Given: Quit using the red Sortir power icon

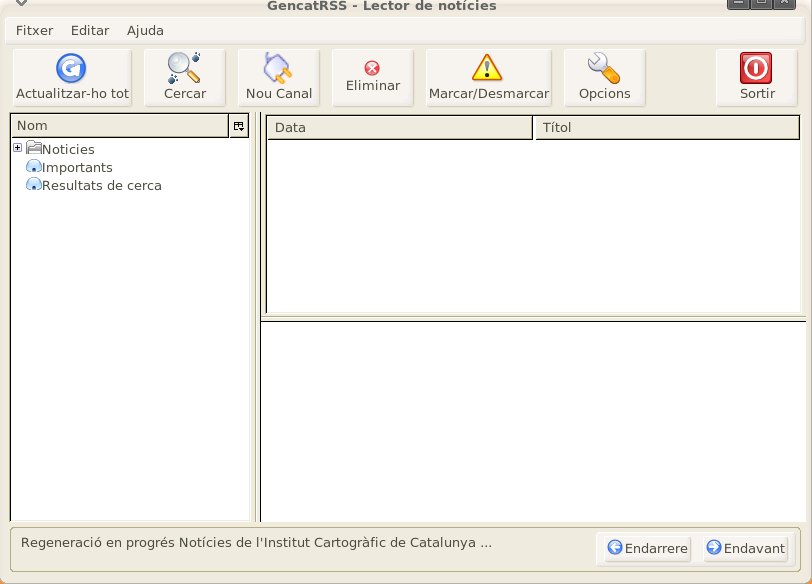Looking at the screenshot, I should click(756, 68).
